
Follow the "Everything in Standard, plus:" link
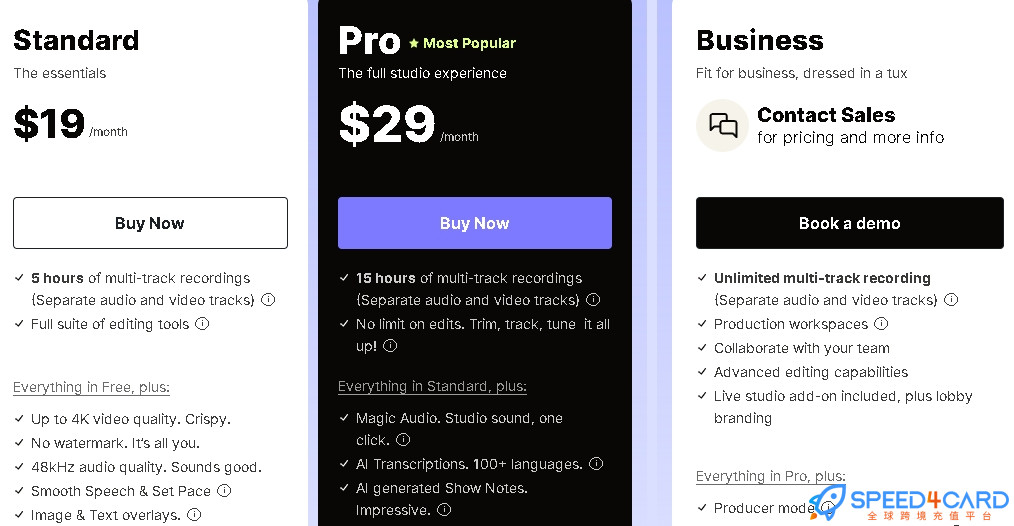(x=432, y=386)
